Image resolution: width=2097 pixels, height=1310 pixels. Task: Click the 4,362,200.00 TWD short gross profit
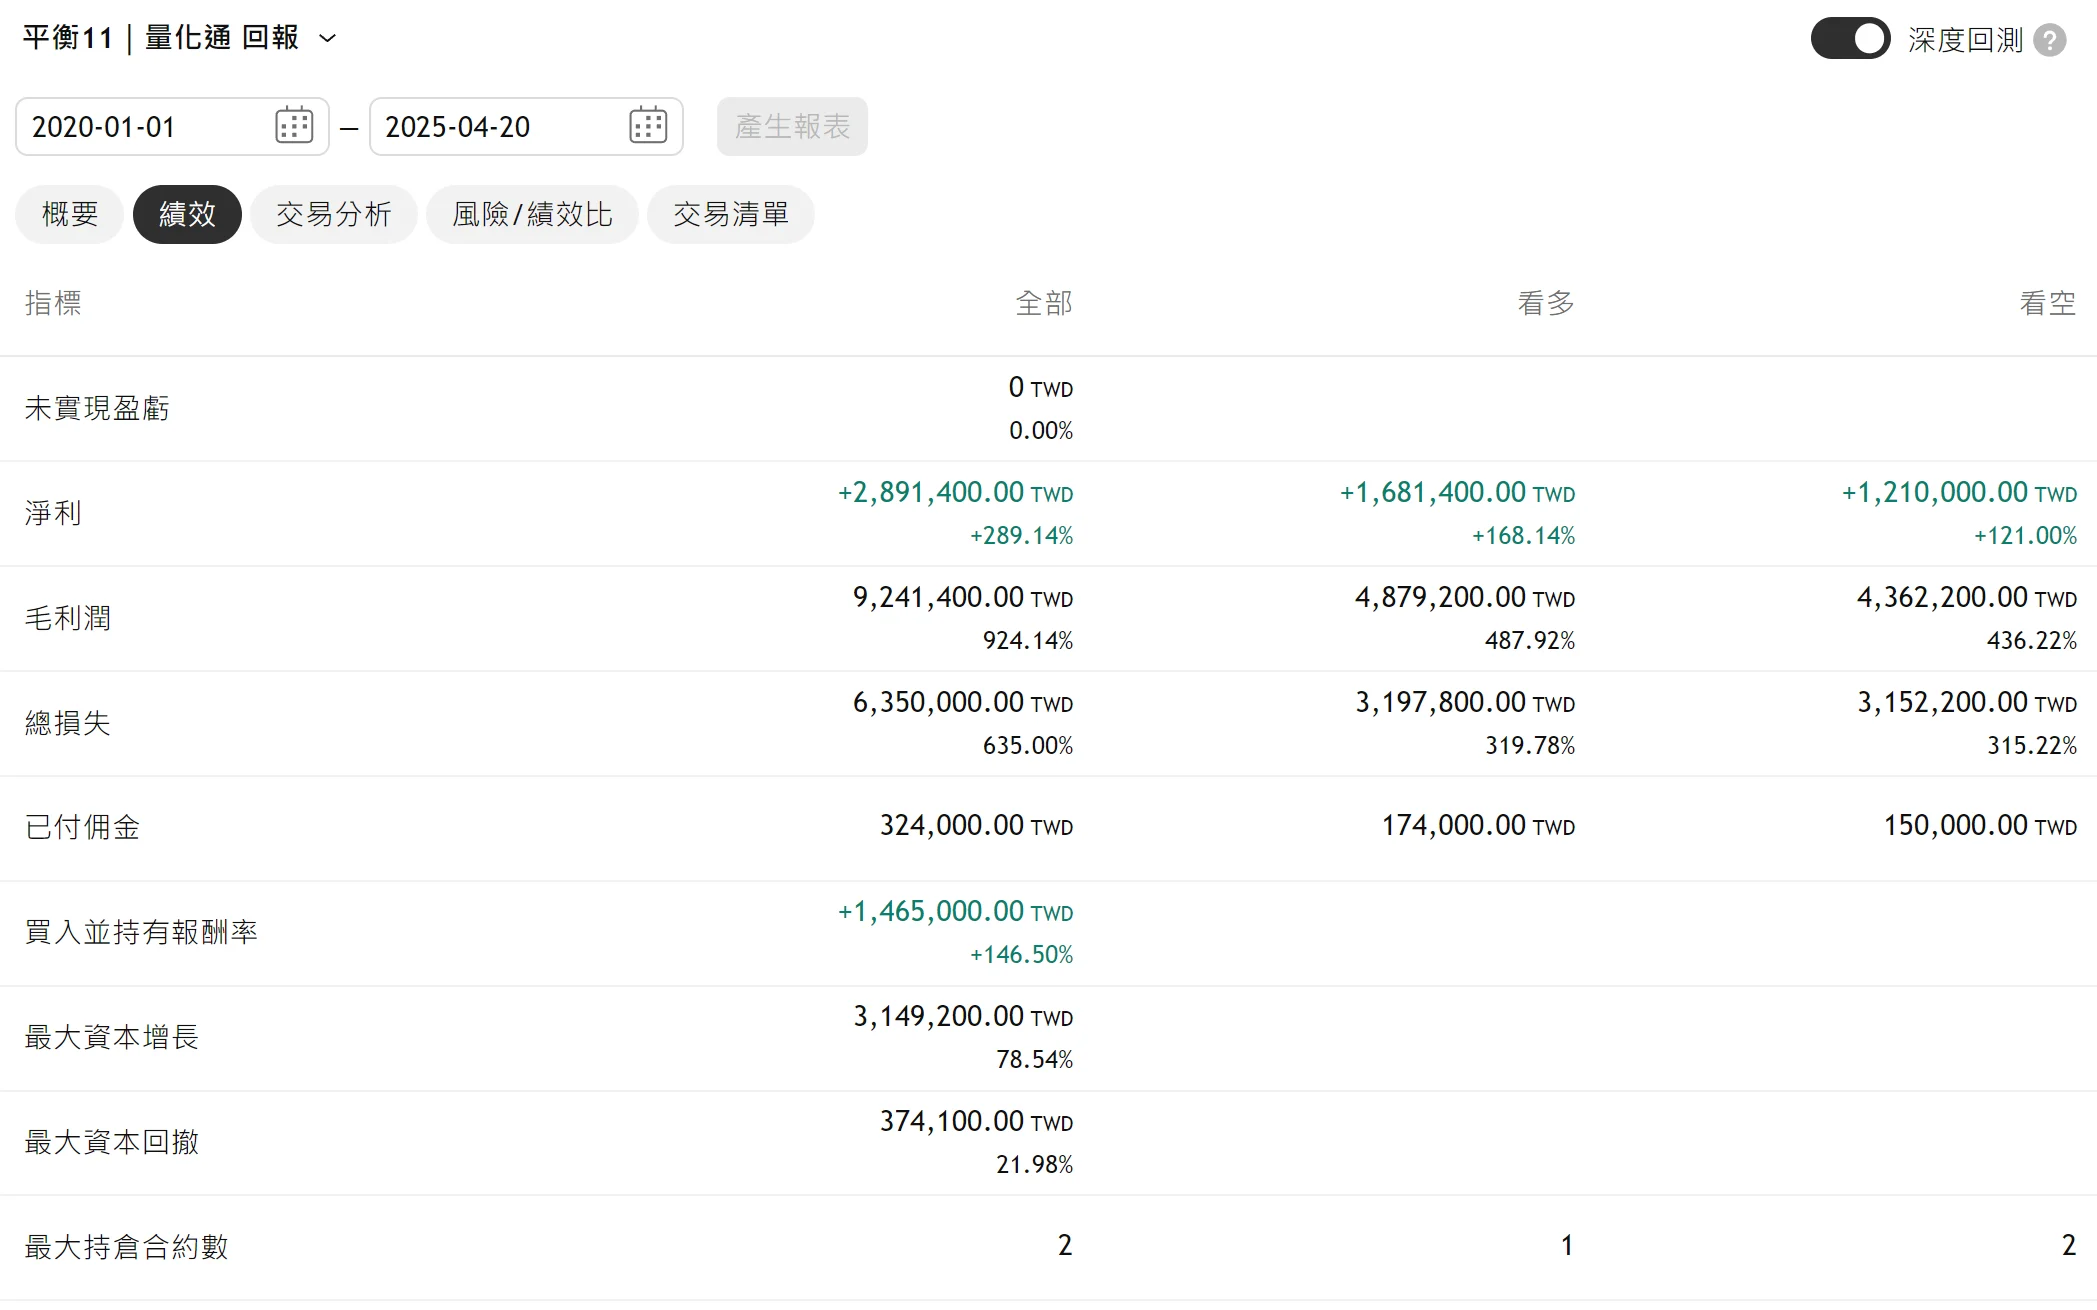click(x=1967, y=597)
